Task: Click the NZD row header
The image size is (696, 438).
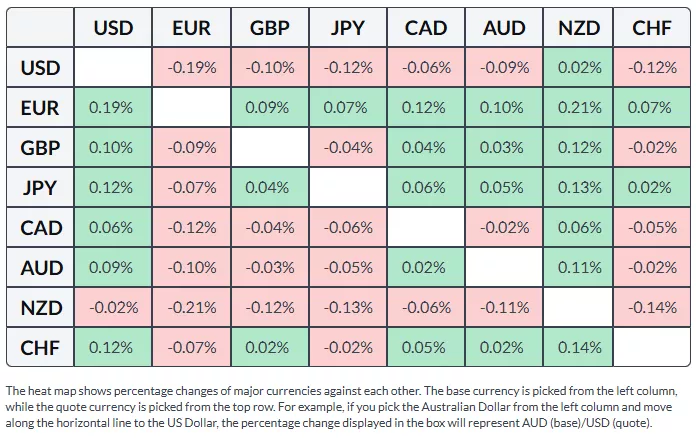Action: (x=41, y=308)
